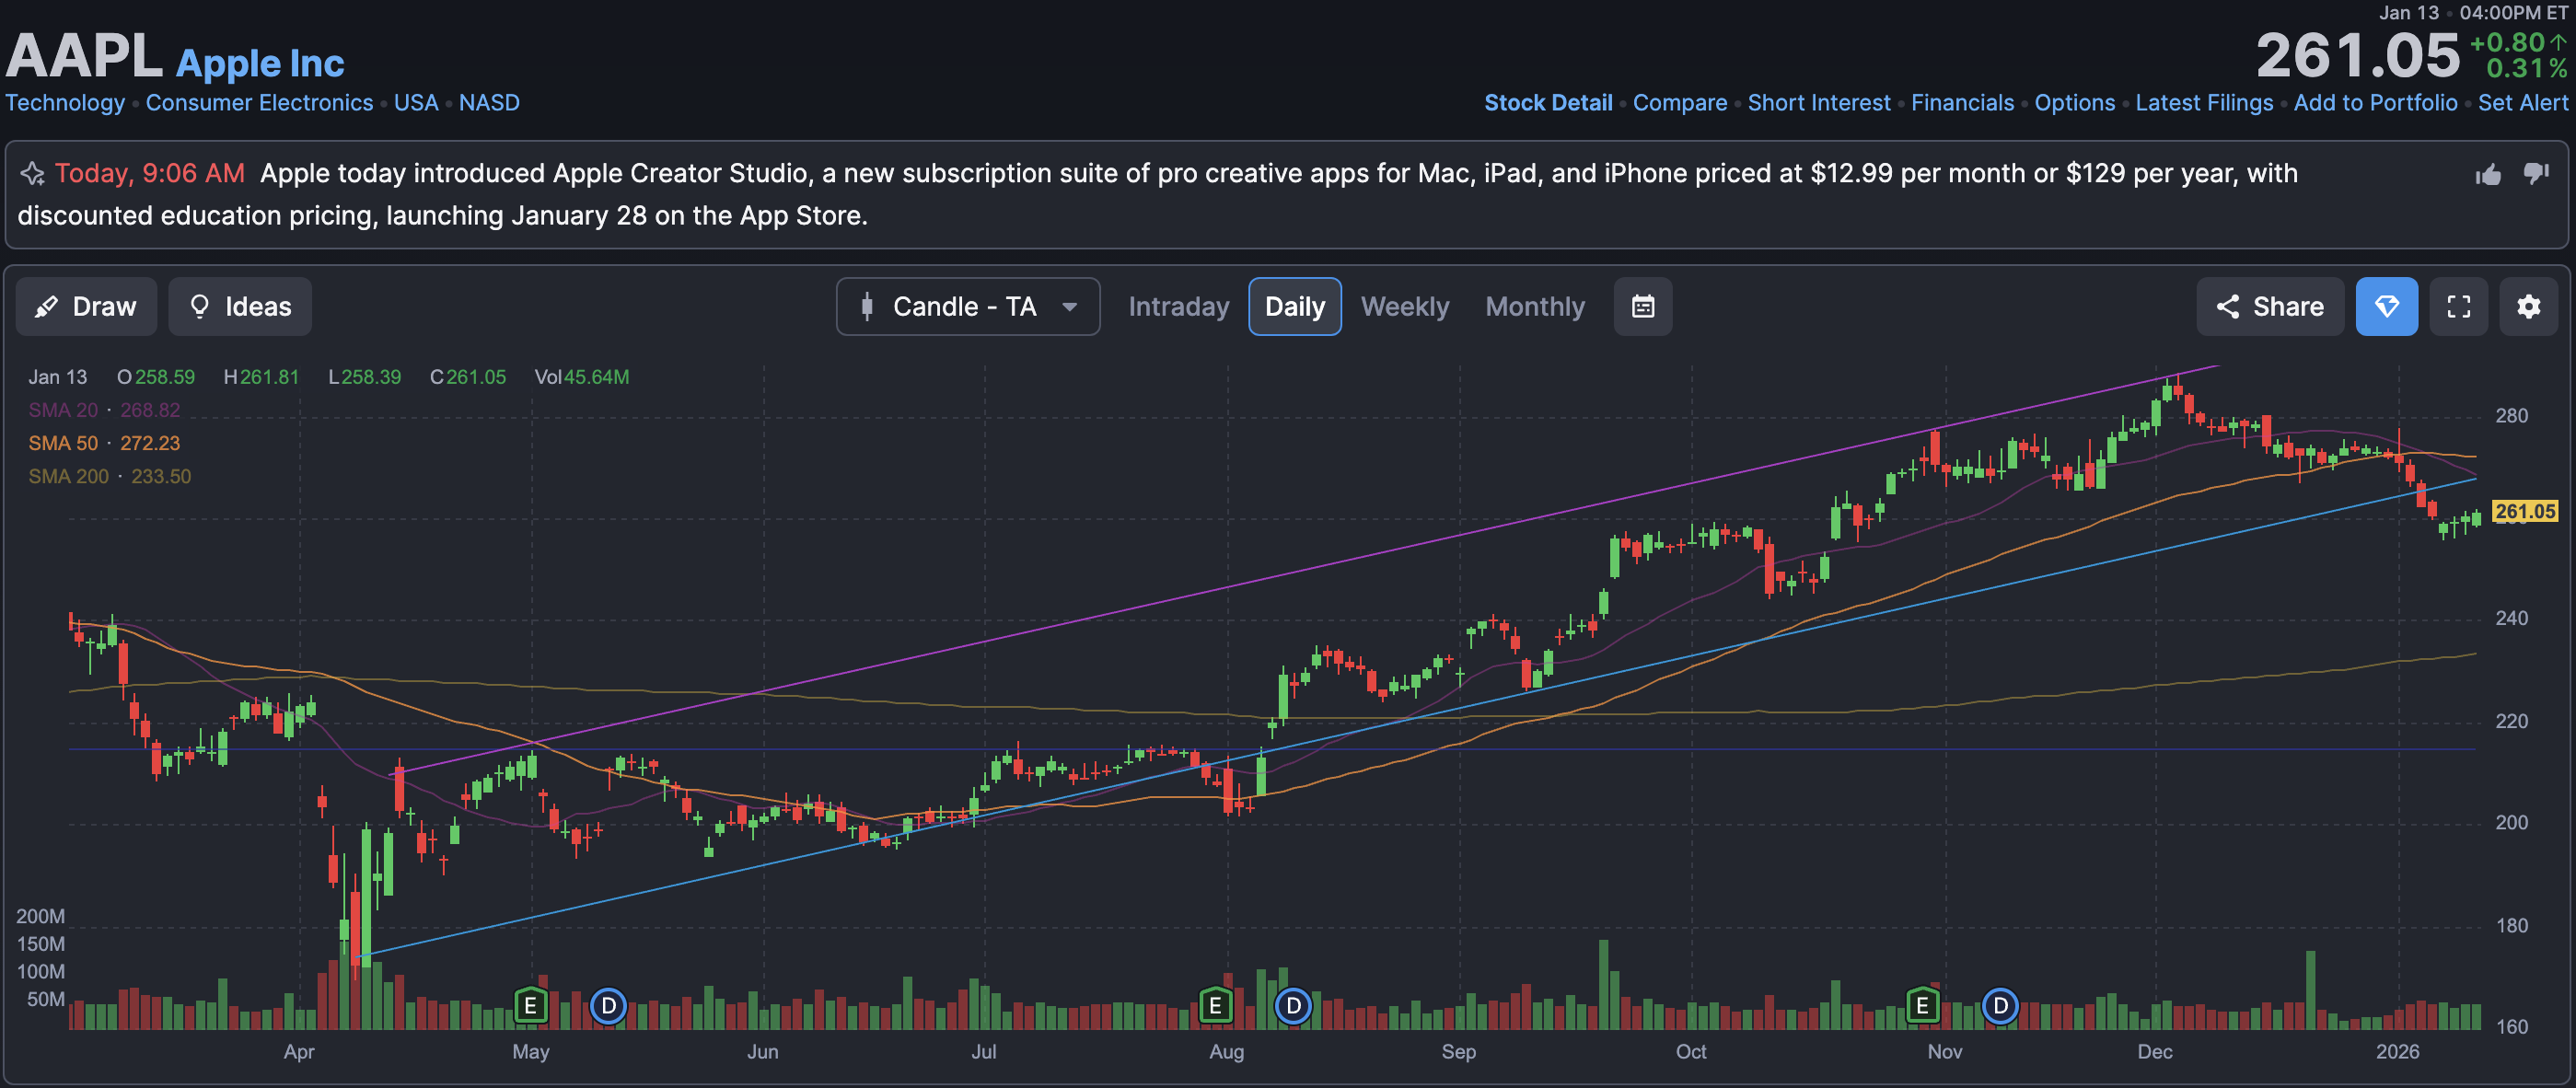This screenshot has height=1088, width=2576.
Task: Toggle the Ideas panel
Action: click(x=240, y=306)
